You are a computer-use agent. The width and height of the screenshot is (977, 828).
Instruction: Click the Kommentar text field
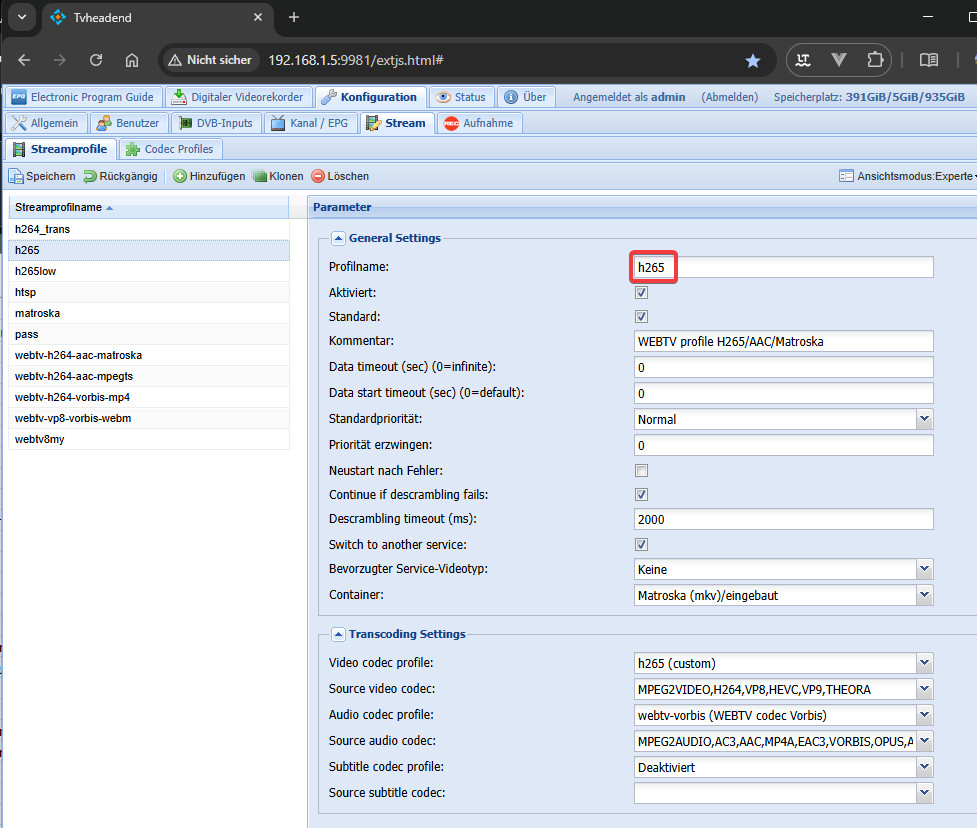click(x=784, y=341)
